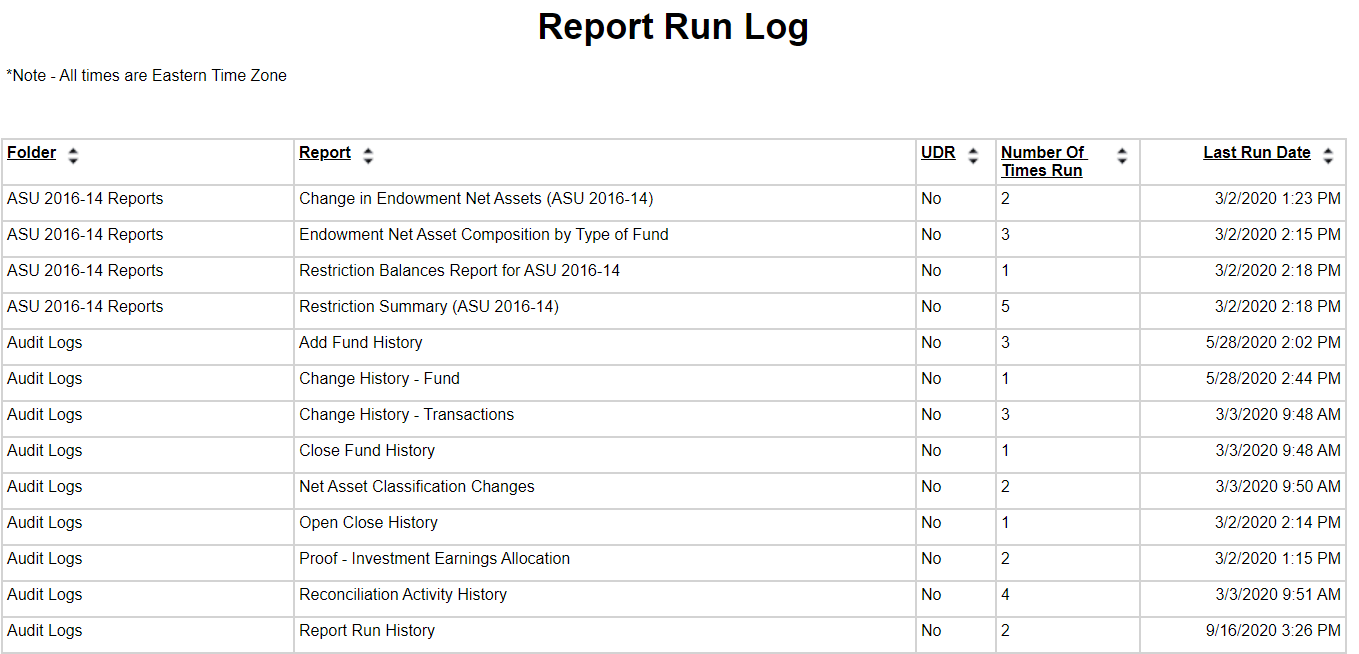
Task: Click the sort arrows beside Folder header
Action: click(73, 156)
